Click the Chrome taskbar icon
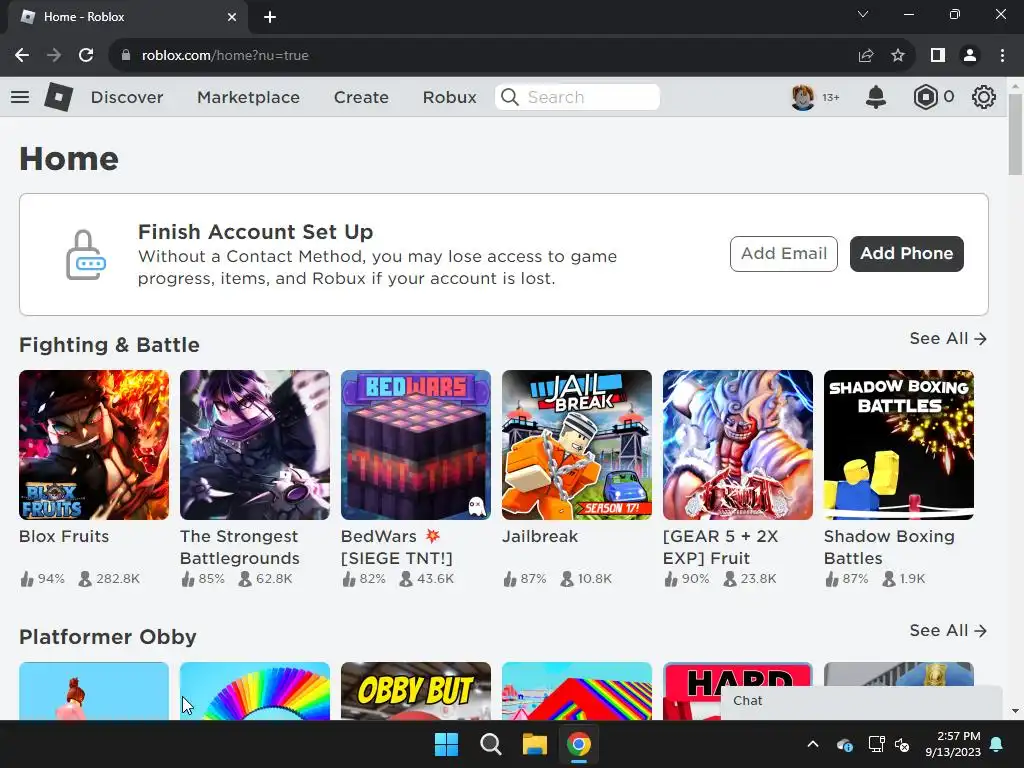The height and width of the screenshot is (768, 1024). pos(579,744)
